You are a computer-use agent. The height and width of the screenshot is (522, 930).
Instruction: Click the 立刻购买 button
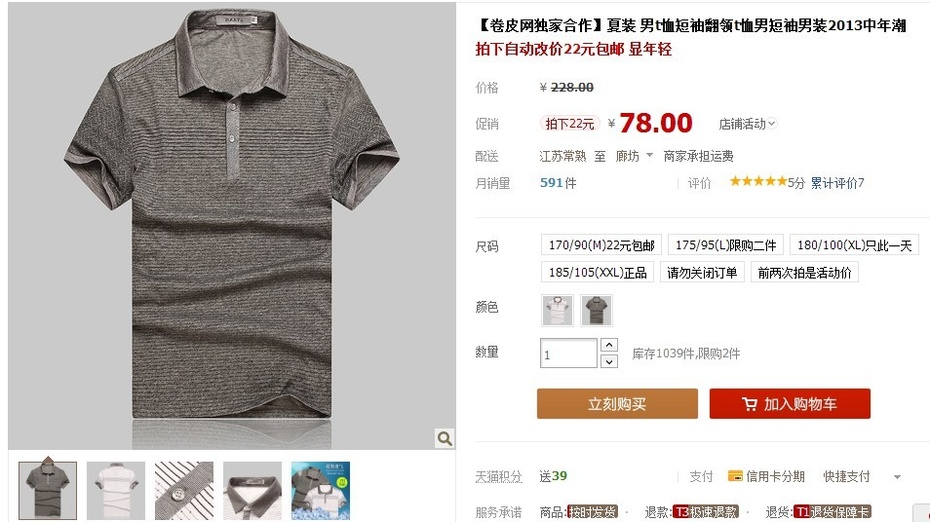point(617,404)
